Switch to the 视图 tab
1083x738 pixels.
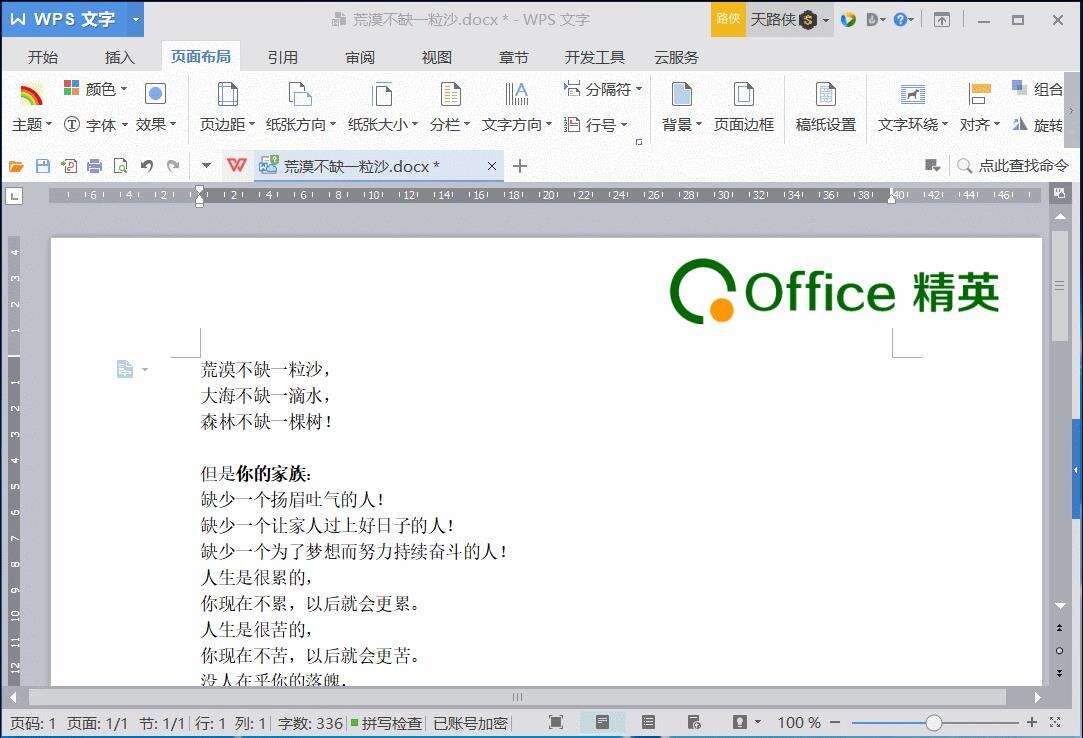[x=437, y=57]
